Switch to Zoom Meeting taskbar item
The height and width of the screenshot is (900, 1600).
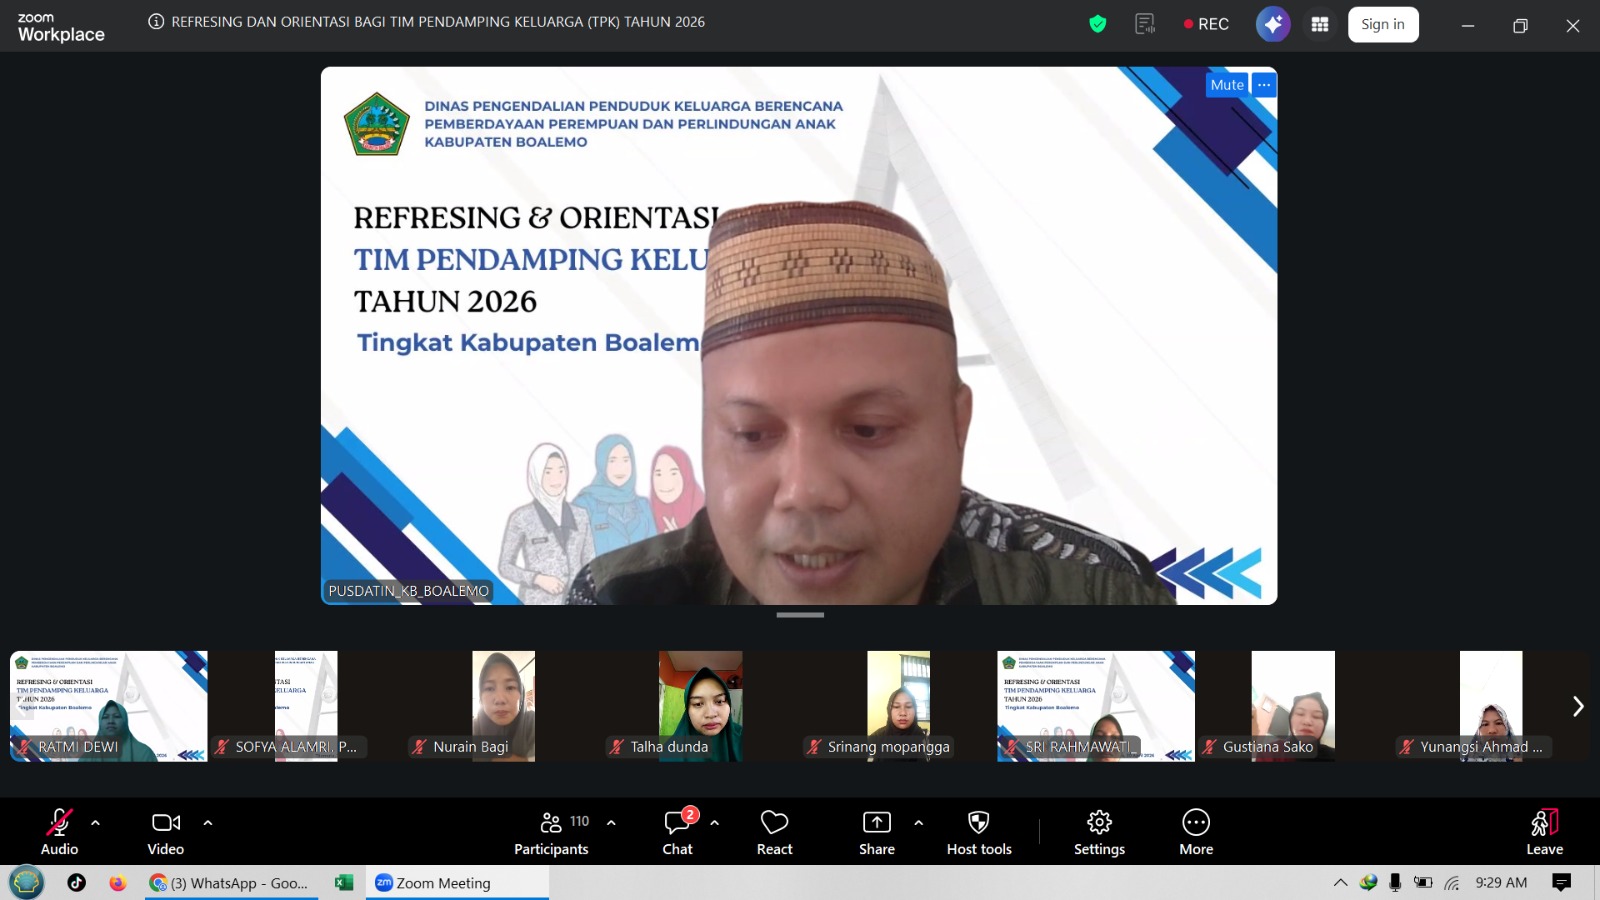coord(457,882)
